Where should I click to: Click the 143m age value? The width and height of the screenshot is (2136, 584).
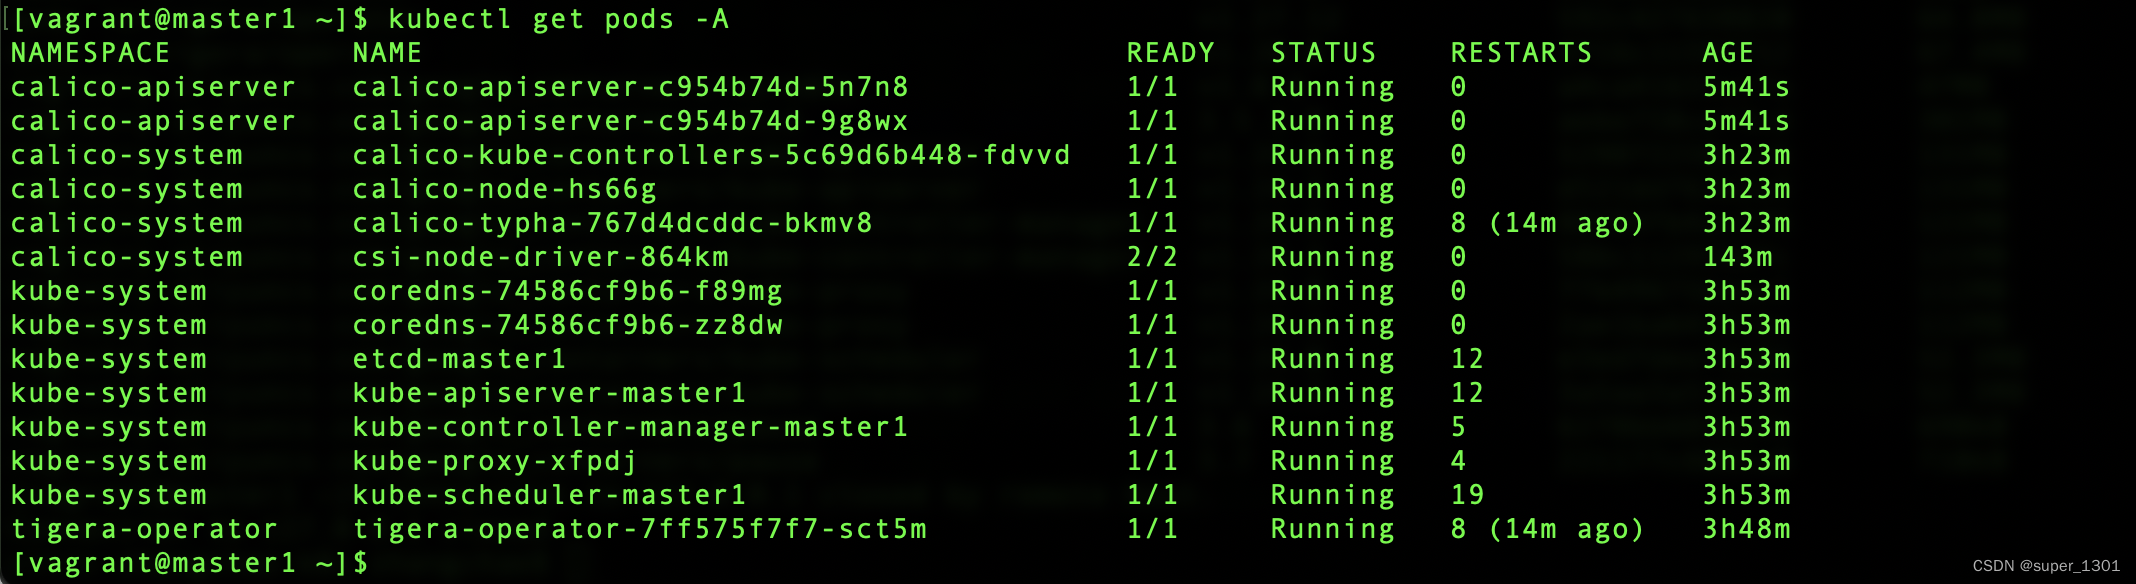(1738, 257)
